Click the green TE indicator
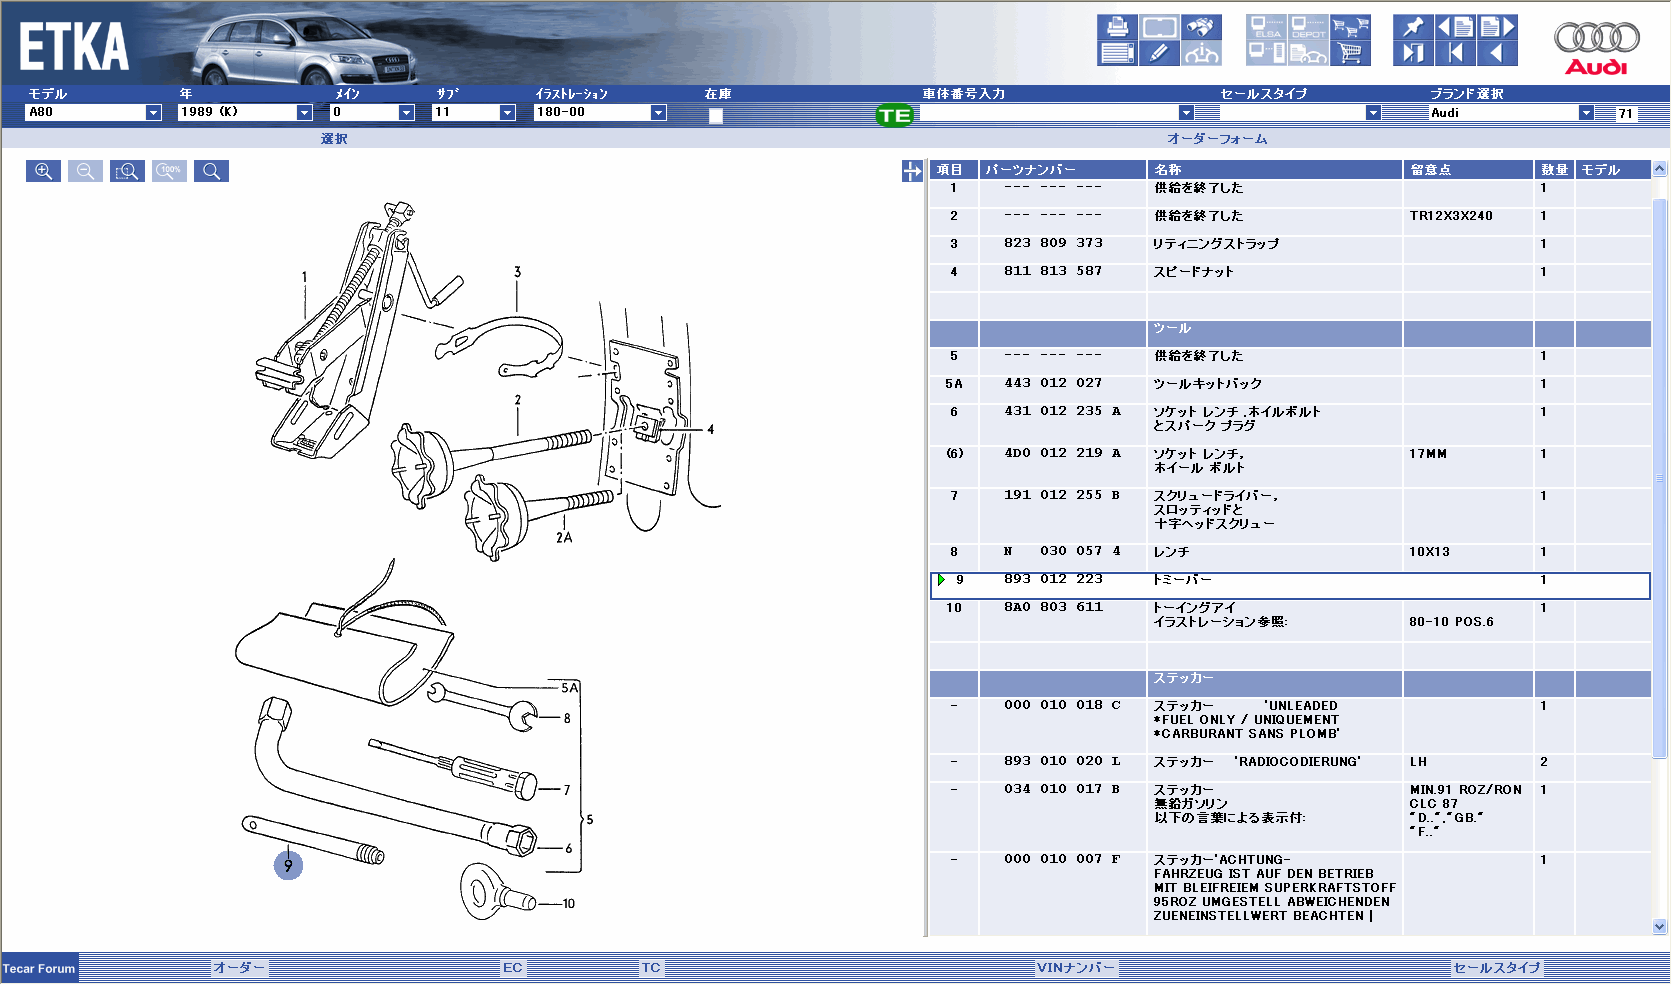This screenshot has height=985, width=1672. click(894, 115)
